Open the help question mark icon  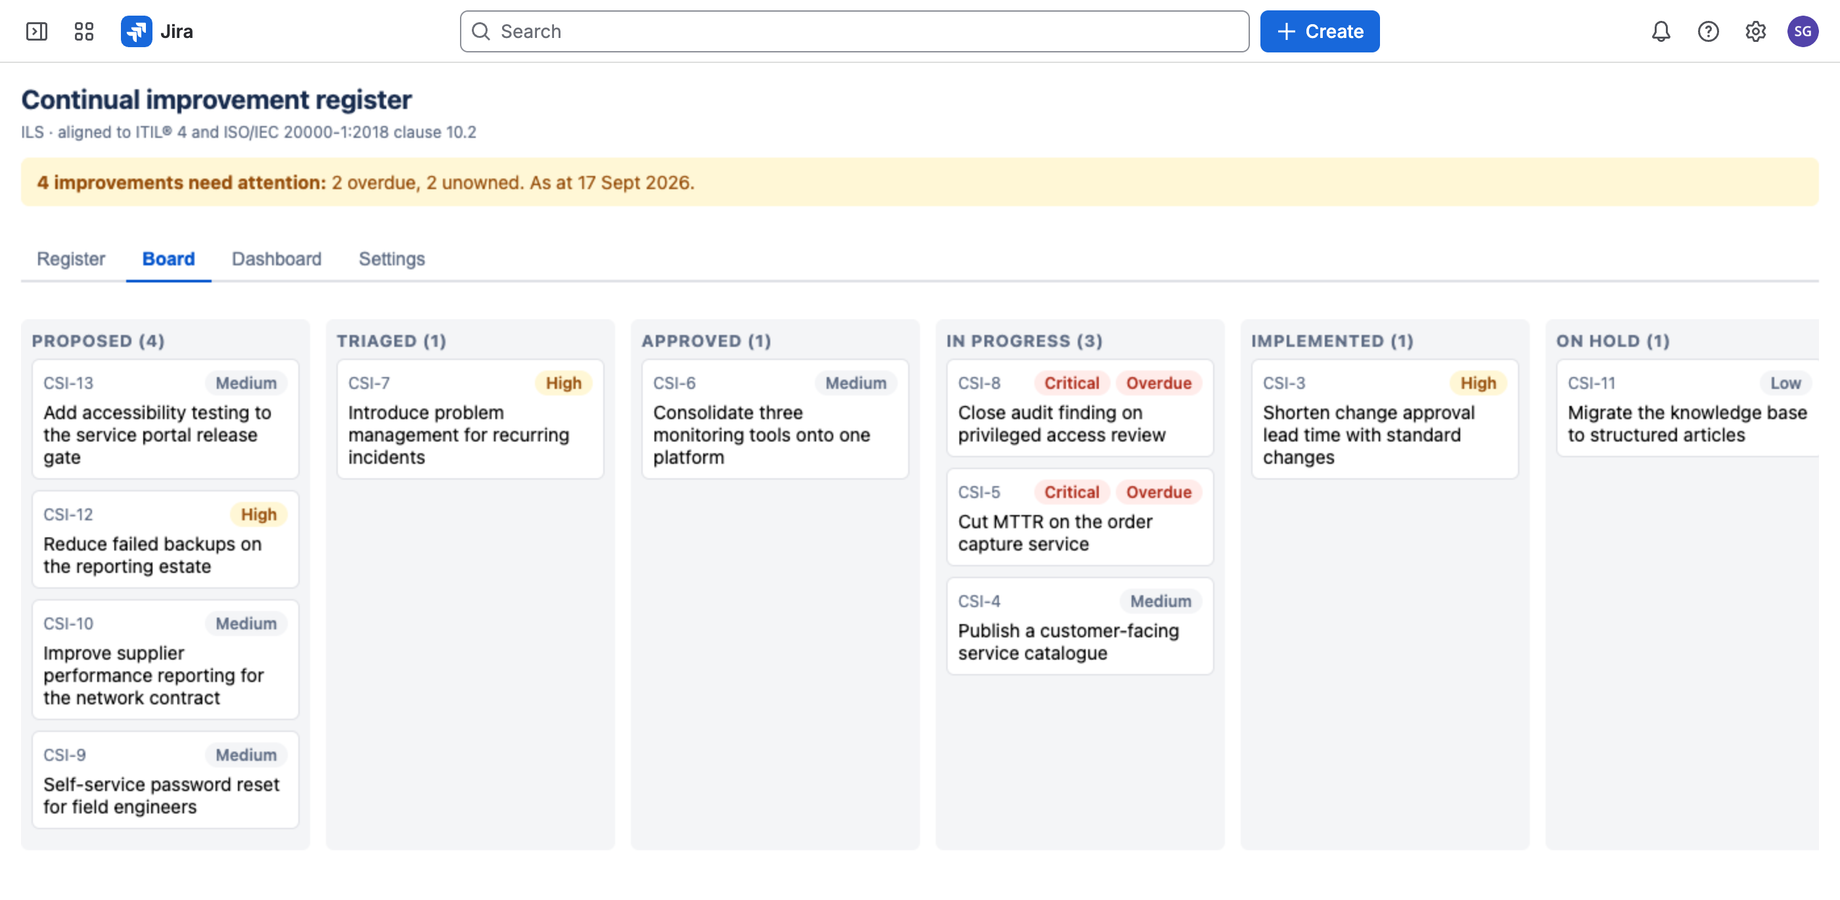pos(1708,31)
